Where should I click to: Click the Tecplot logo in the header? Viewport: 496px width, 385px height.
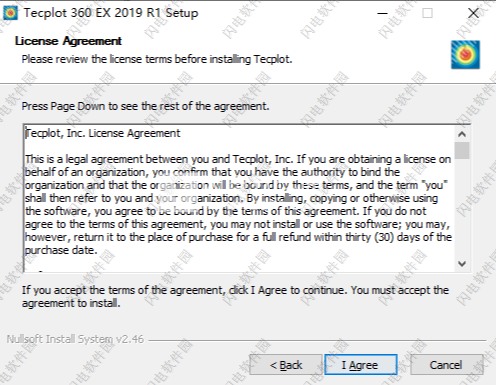click(465, 55)
